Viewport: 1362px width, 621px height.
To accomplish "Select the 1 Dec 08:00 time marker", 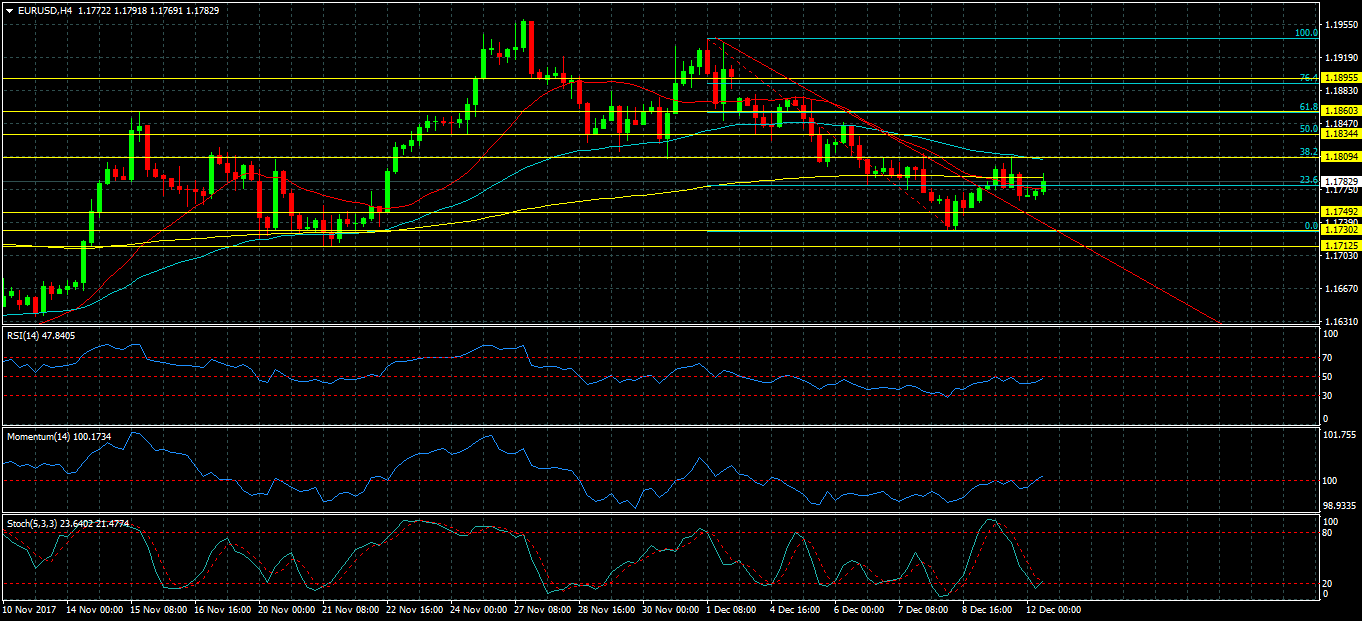I will click(732, 609).
